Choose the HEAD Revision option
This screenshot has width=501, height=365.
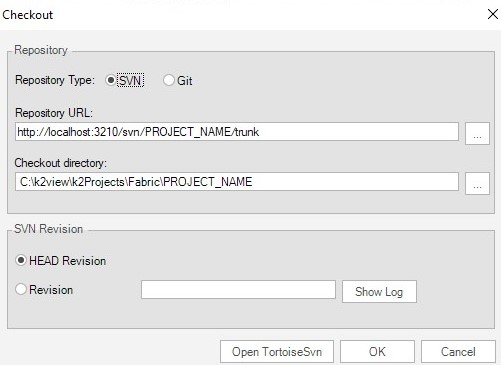pyautogui.click(x=21, y=260)
